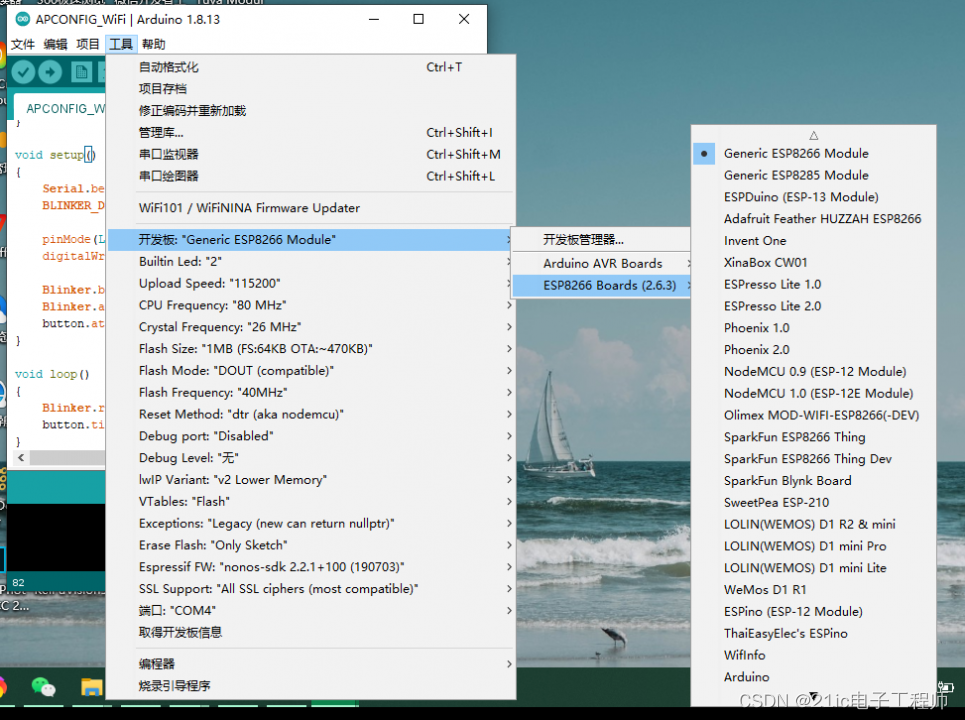Click the Verify checkmark toolbar icon
The height and width of the screenshot is (720, 965).
23,72
